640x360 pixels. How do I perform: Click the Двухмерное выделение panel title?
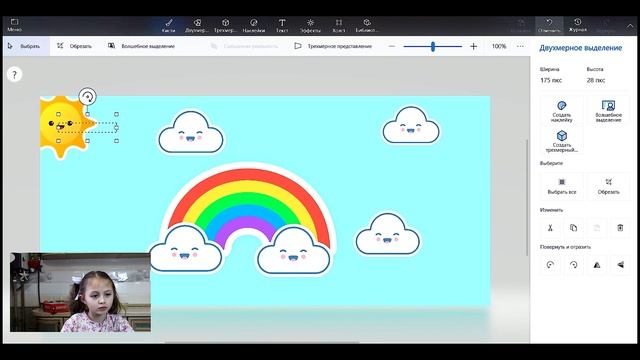[x=580, y=48]
